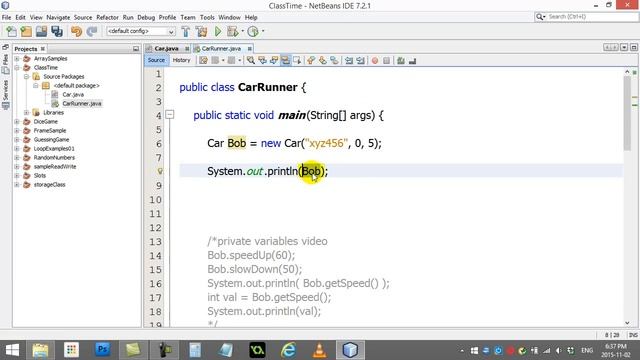Click the Undo arrow icon
Image resolution: width=640 pixels, height=360 pixels.
pos(76,31)
